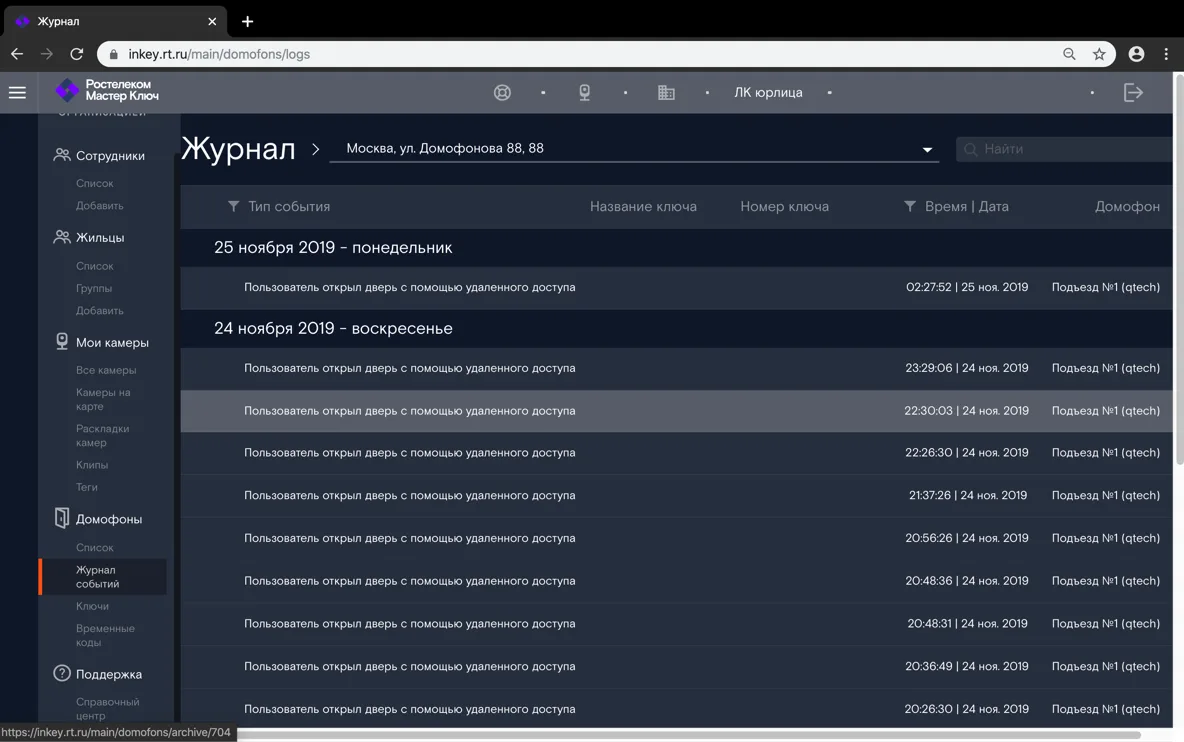Select the event at 20:48:36
This screenshot has width=1184, height=742.
tap(677, 581)
